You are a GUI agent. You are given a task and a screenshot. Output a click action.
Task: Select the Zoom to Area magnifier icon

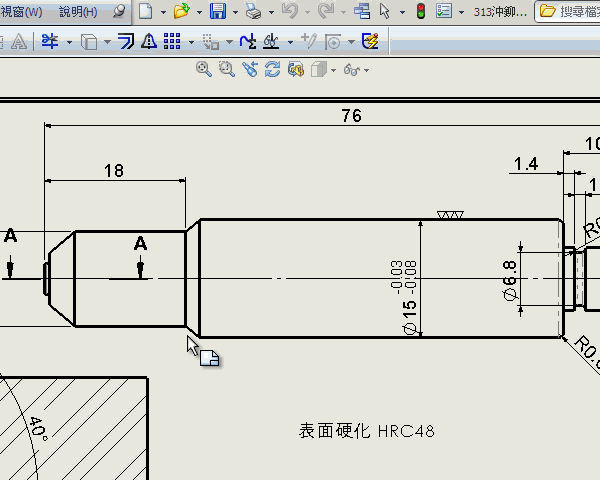coord(227,69)
